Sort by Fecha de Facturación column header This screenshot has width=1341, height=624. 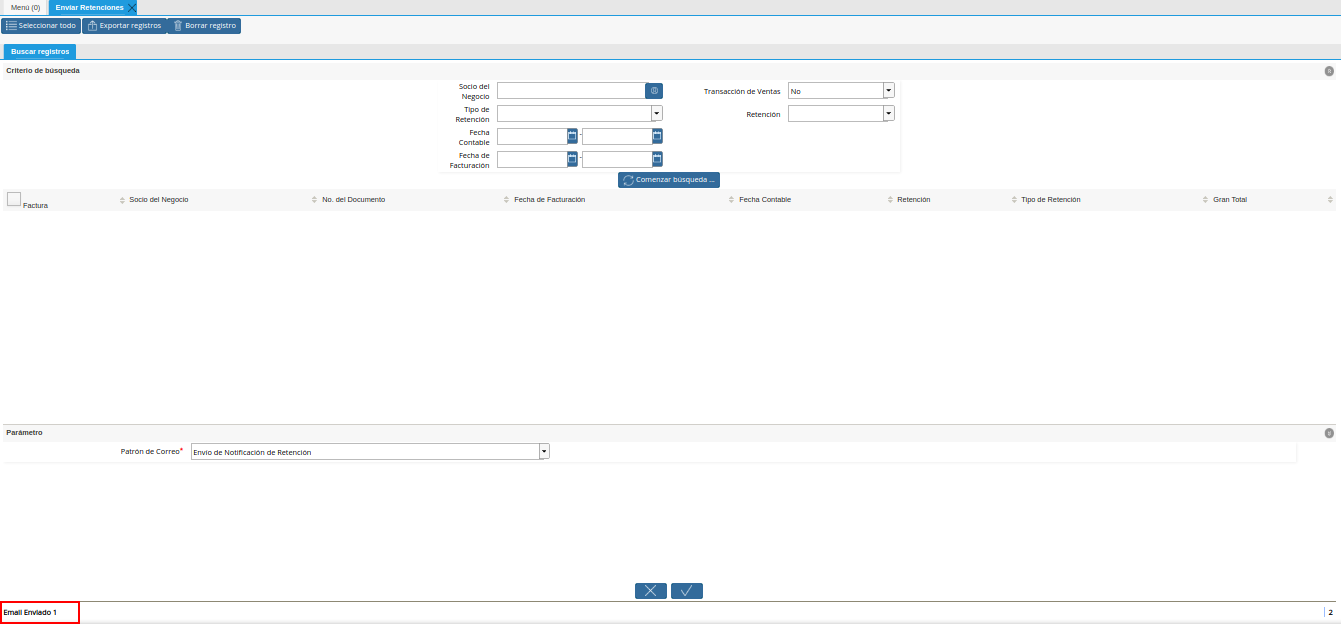pyautogui.click(x=549, y=200)
